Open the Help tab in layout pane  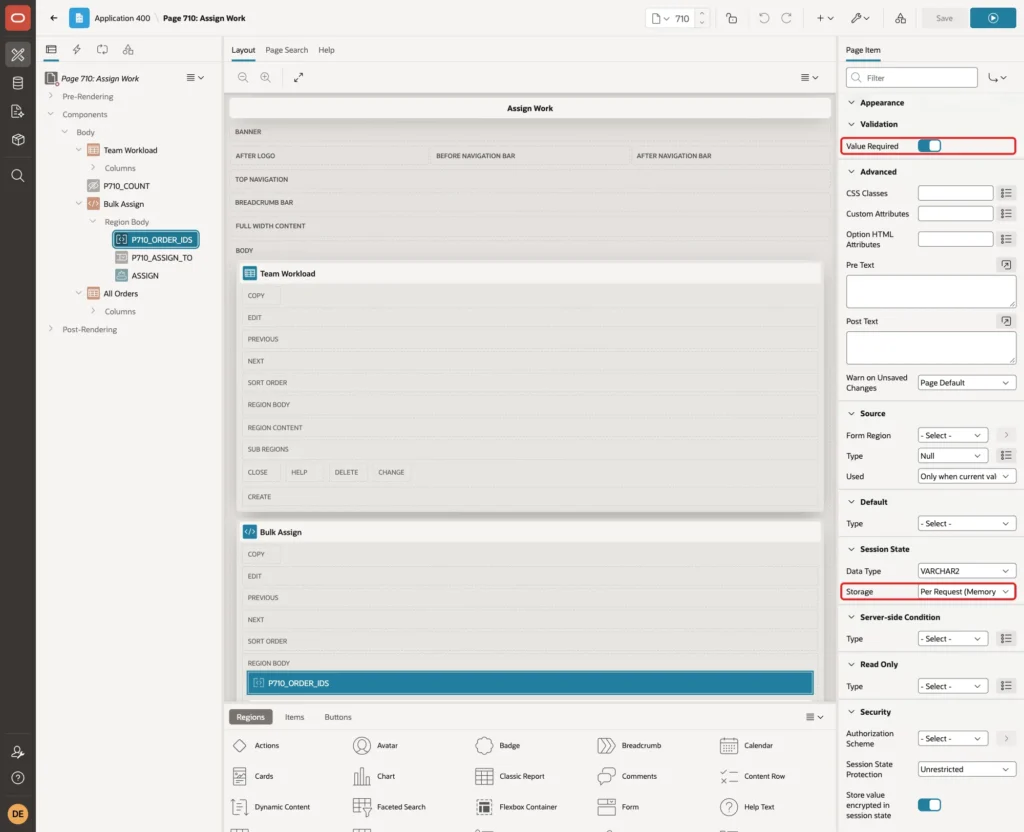(326, 50)
